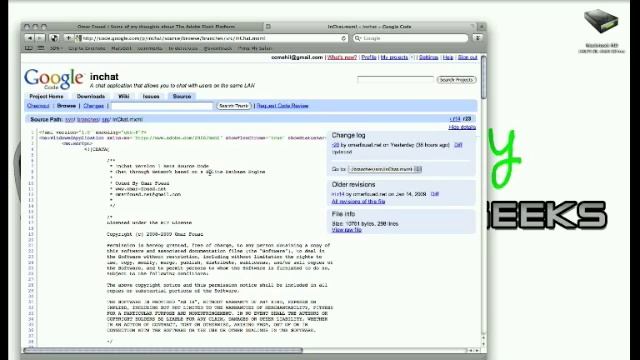This screenshot has width=640, height=360.
Task: Open the Go to file path dropdown
Action: (x=385, y=169)
